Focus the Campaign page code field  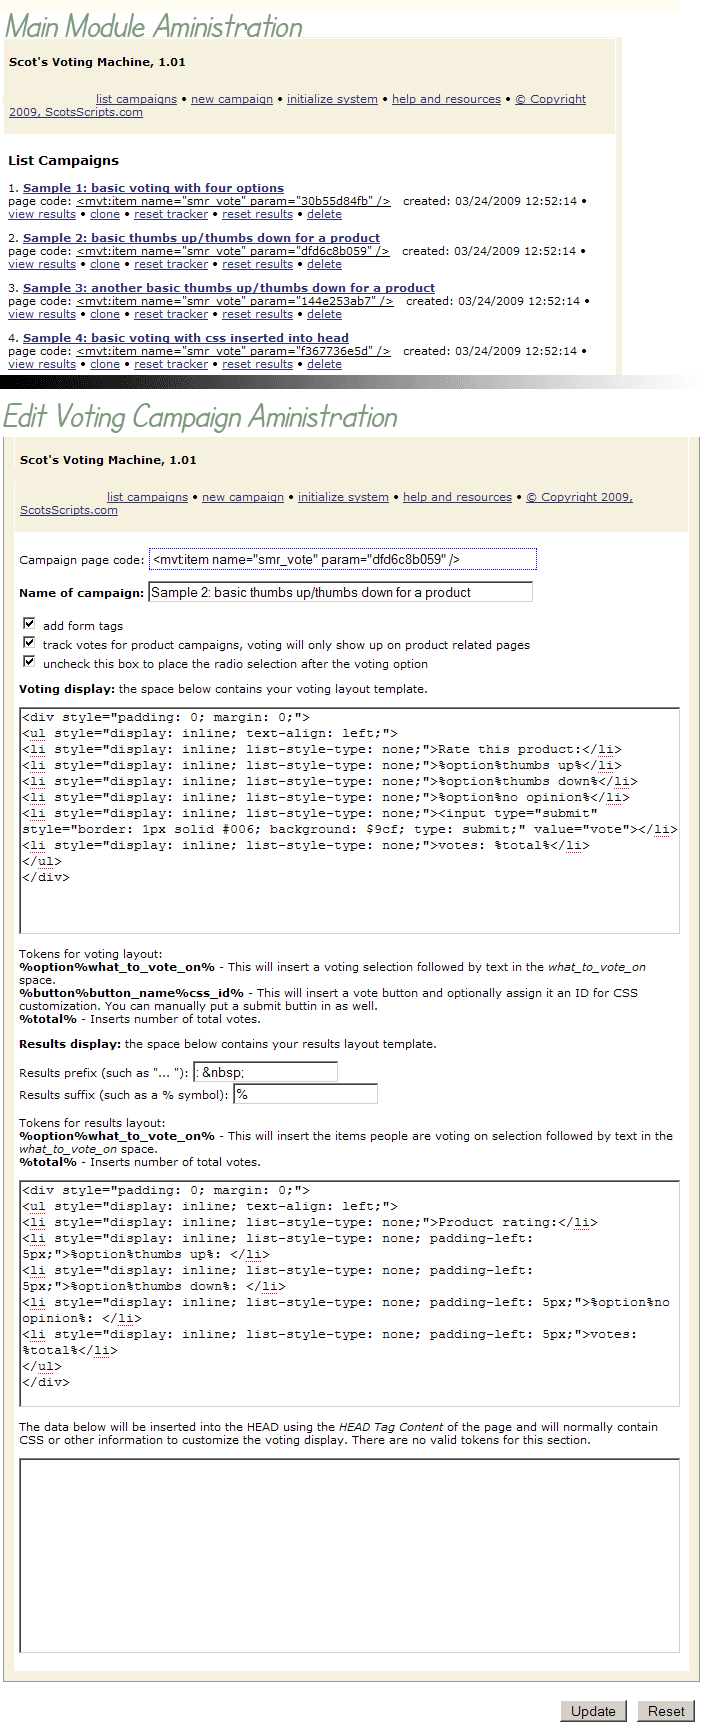(x=342, y=559)
